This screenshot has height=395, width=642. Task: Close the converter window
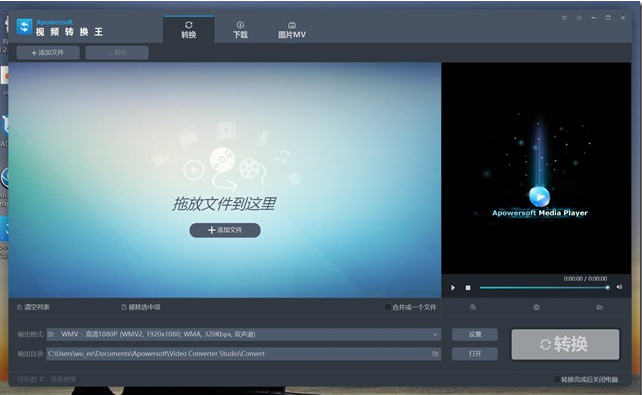[x=623, y=18]
